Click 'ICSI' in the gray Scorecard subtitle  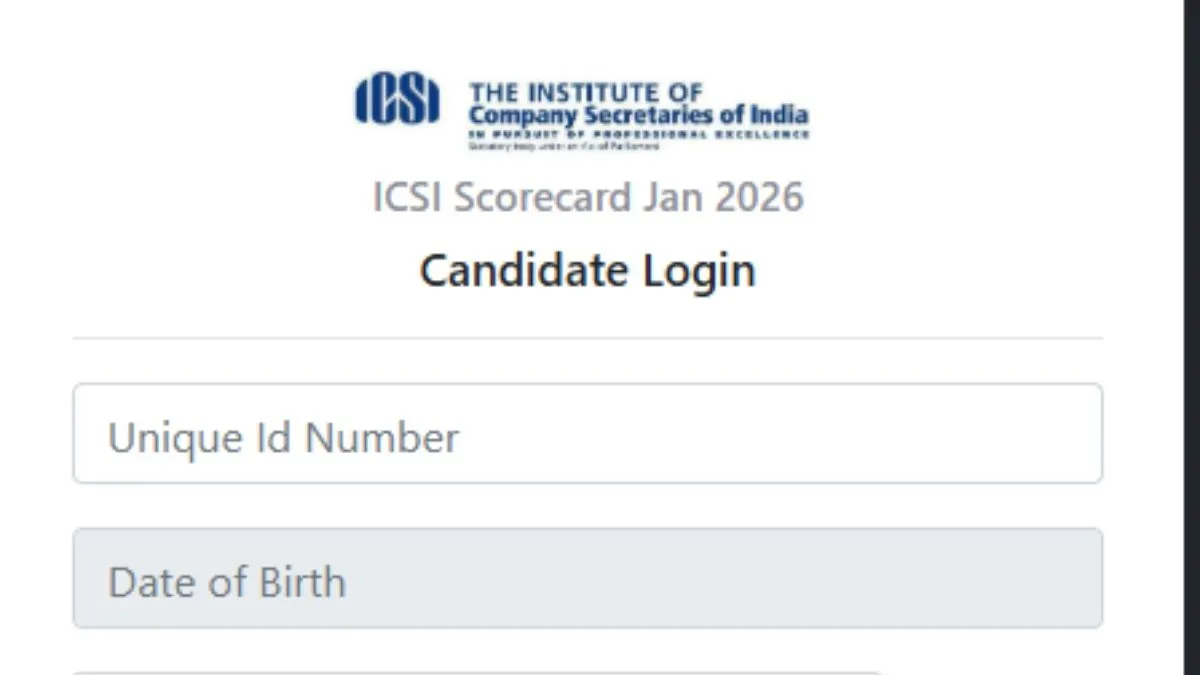click(x=408, y=197)
